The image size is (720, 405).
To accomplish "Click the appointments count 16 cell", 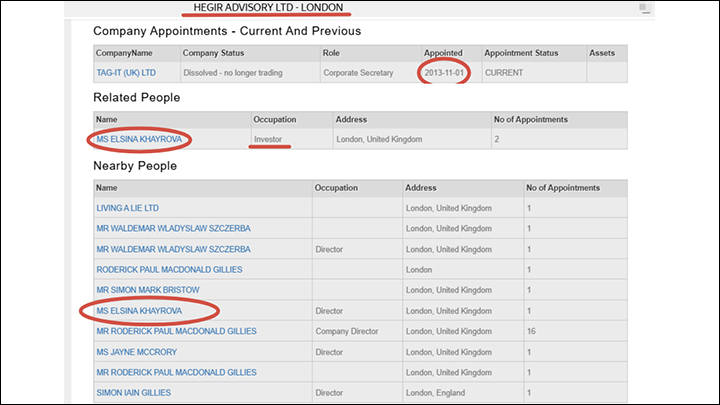I will click(x=531, y=331).
